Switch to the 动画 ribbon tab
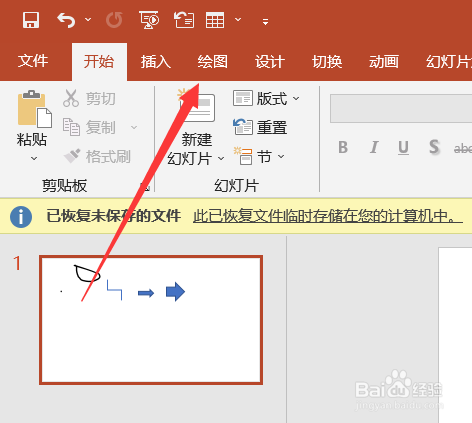The width and height of the screenshot is (472, 423). [384, 62]
